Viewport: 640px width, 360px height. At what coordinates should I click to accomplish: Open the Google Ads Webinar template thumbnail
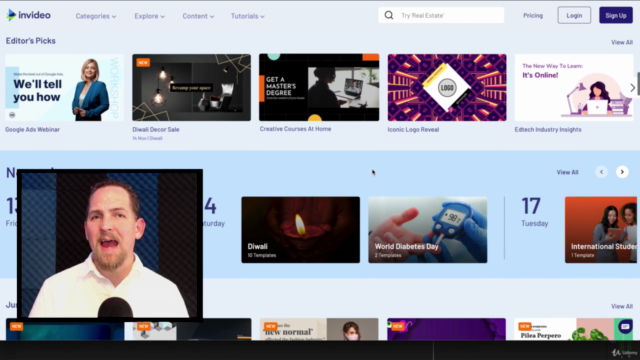click(64, 87)
